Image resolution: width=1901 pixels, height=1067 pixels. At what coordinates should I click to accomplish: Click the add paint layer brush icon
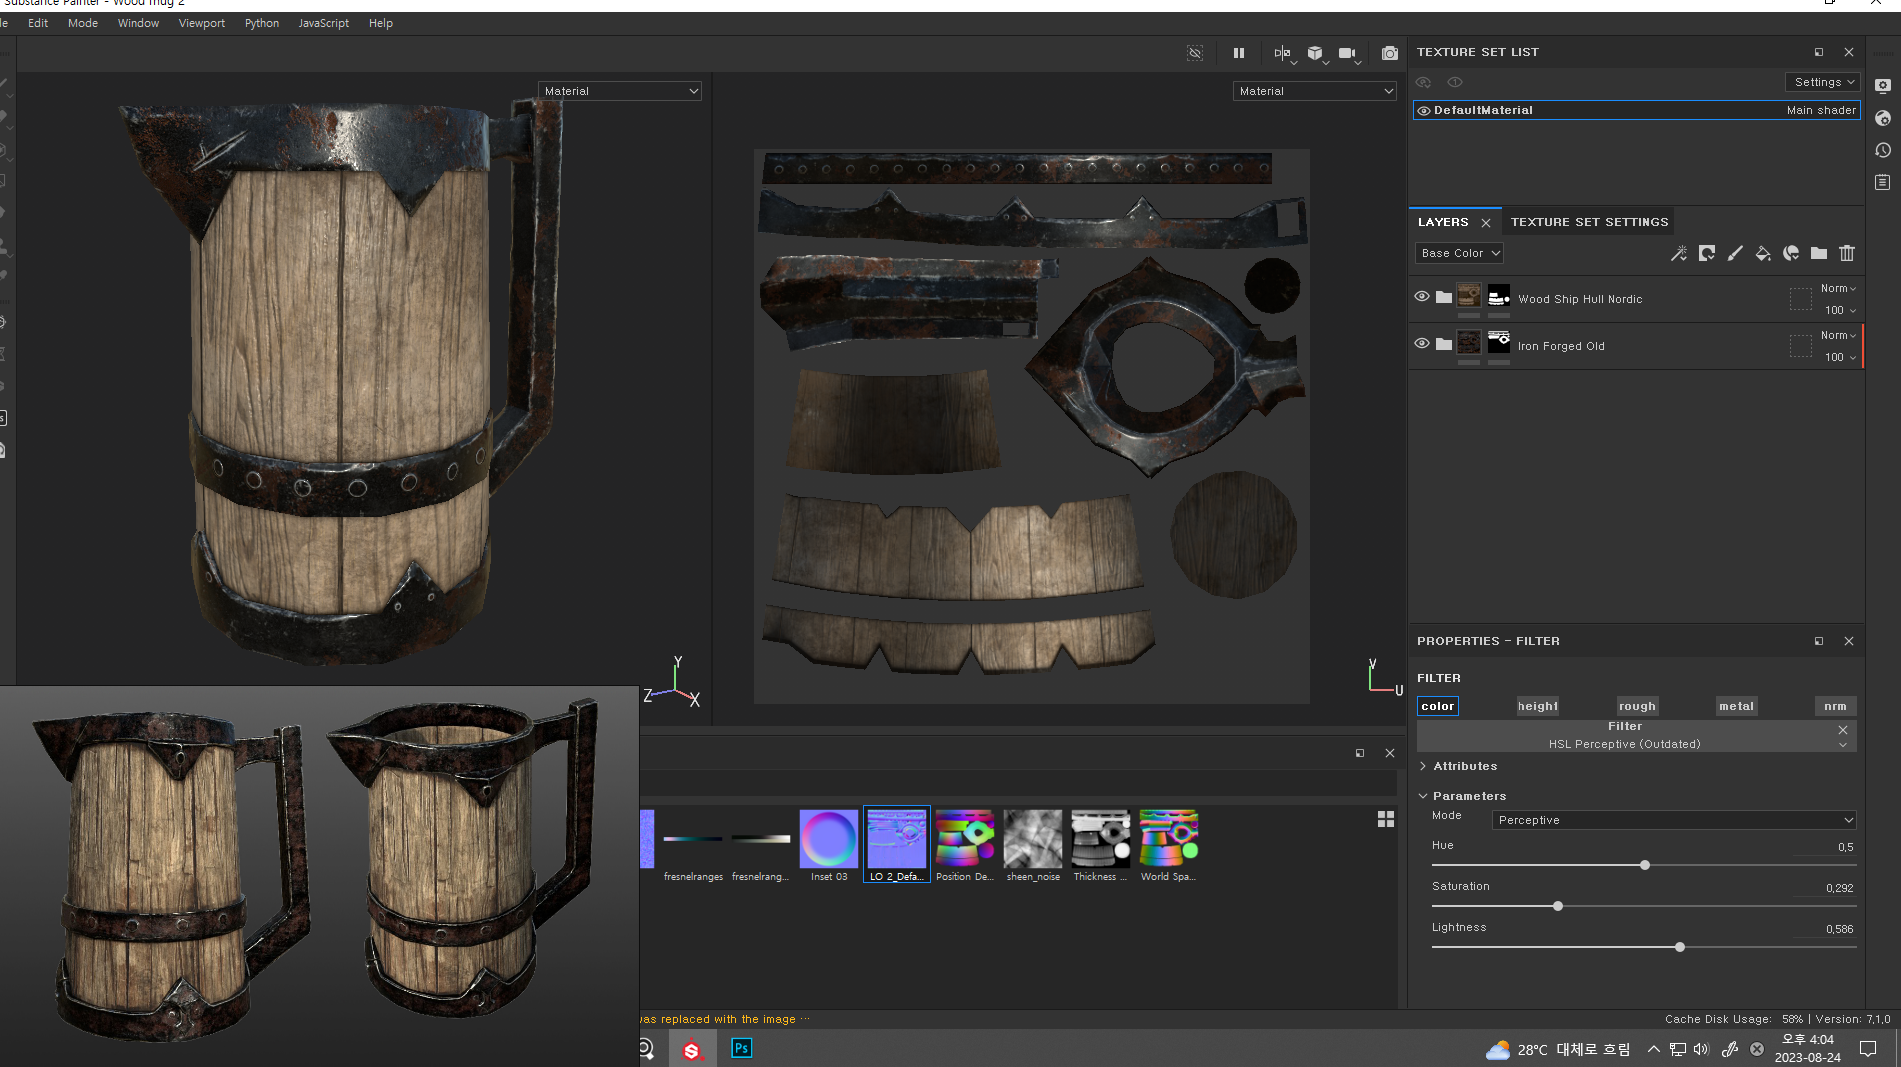click(1735, 253)
